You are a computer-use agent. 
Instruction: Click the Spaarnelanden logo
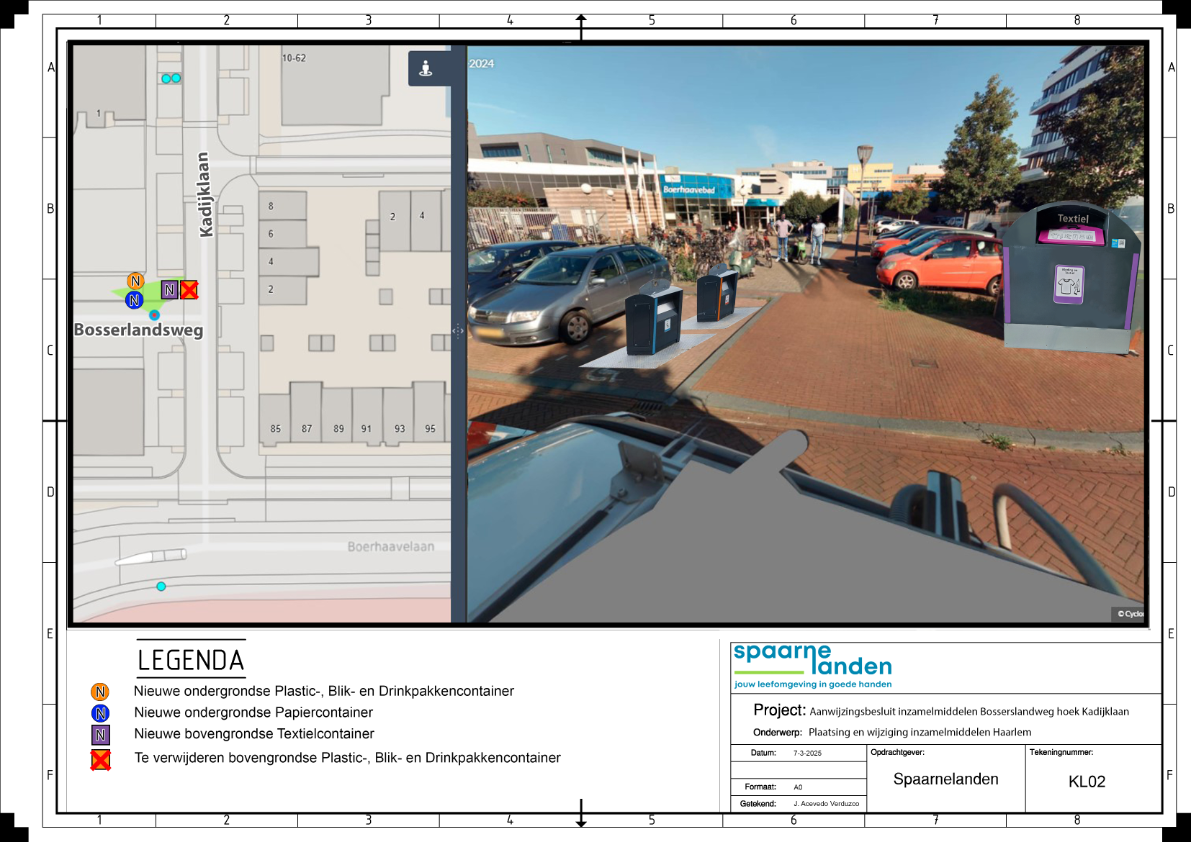click(x=812, y=665)
